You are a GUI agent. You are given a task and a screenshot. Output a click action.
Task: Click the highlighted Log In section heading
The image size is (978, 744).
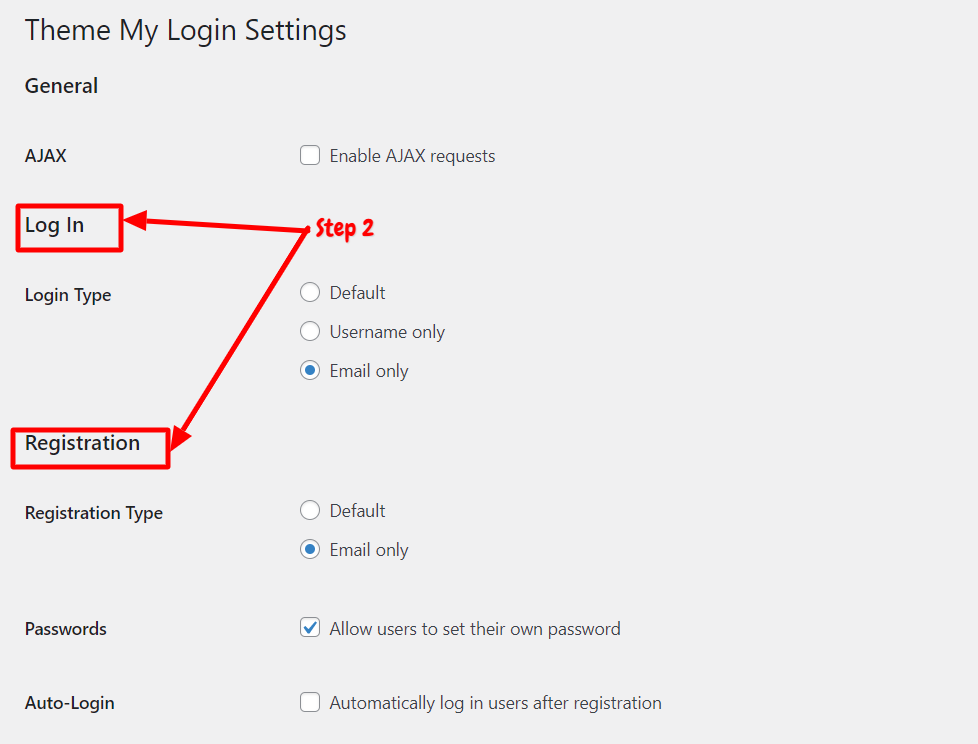[x=54, y=225]
